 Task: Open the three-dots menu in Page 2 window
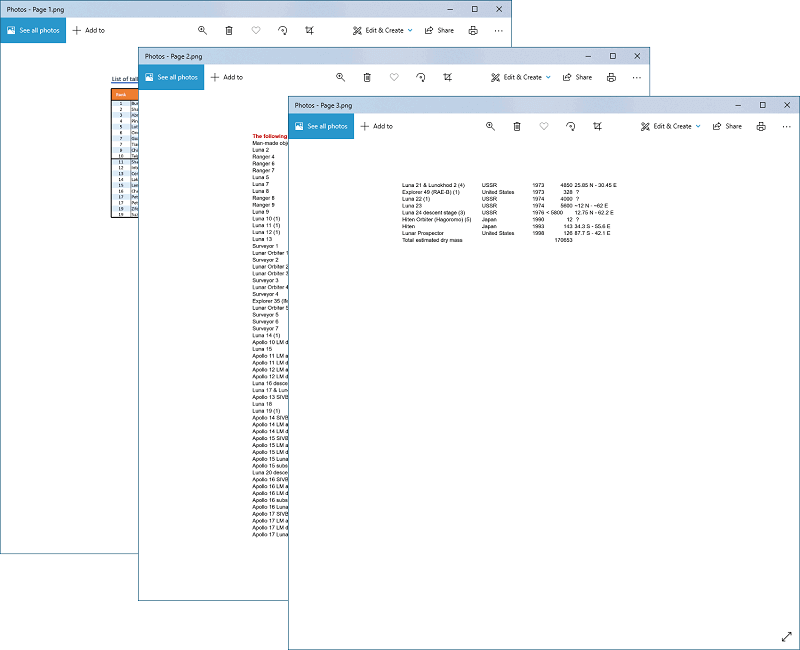(637, 77)
